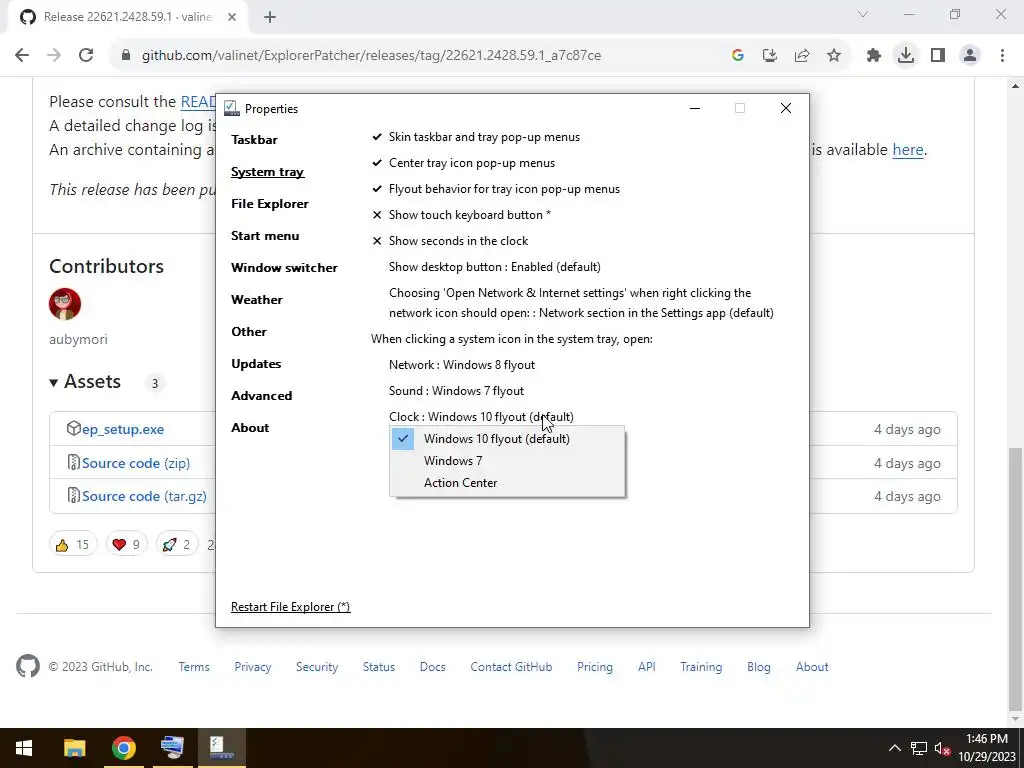Click the share page icon
The image size is (1024, 768).
(801, 56)
